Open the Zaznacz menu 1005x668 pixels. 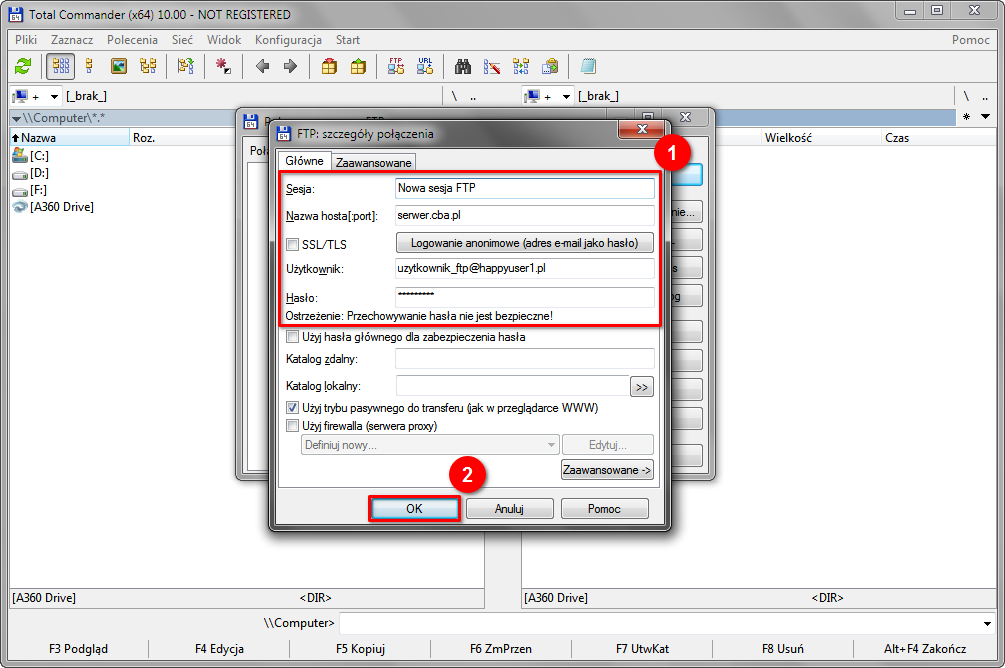[72, 40]
